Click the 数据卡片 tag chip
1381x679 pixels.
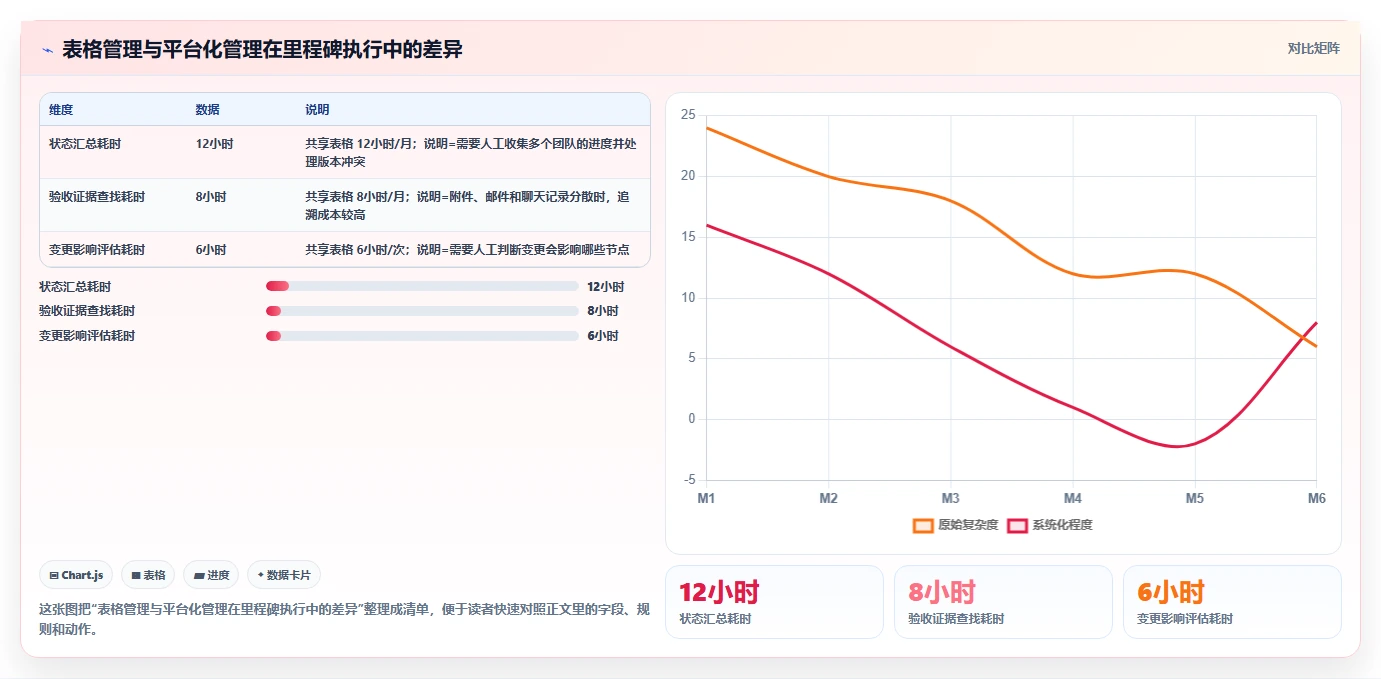tap(284, 575)
